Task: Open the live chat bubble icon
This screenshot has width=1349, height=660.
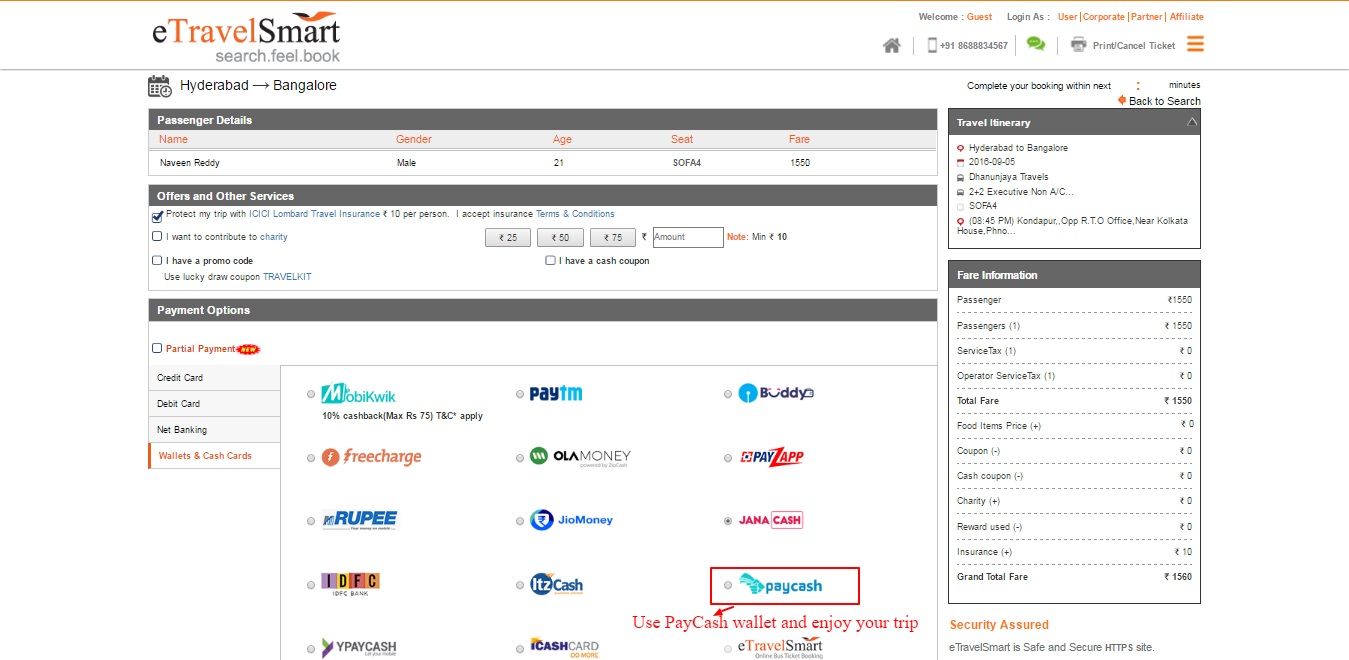Action: [x=1036, y=44]
